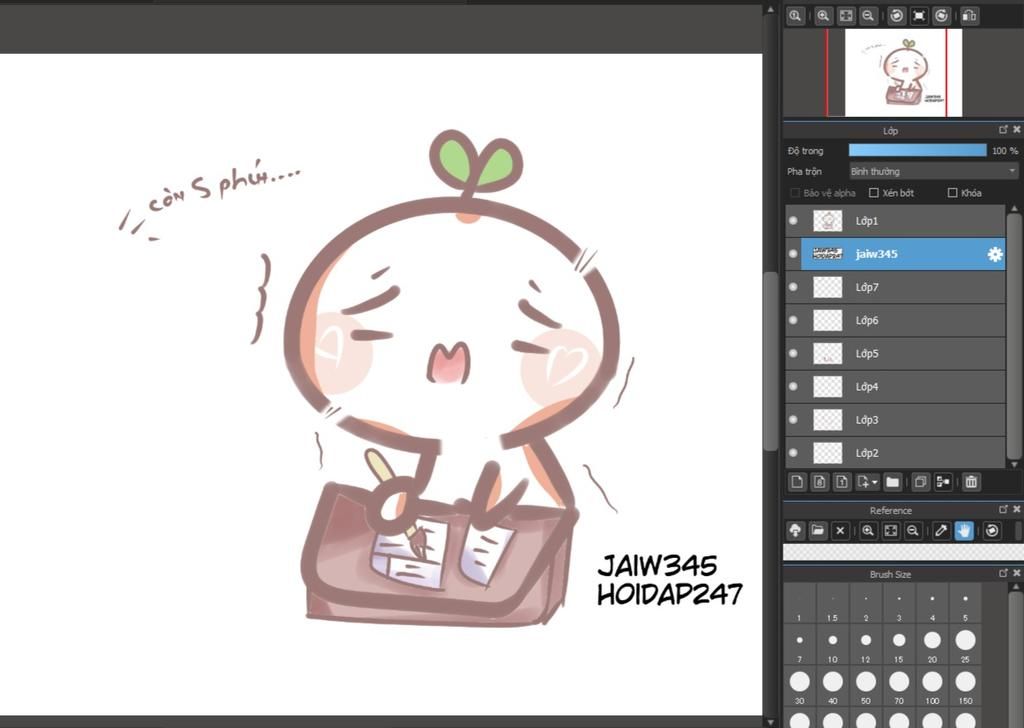Undock the Brush Size panel
Image resolution: width=1024 pixels, height=728 pixels.
tap(1003, 573)
